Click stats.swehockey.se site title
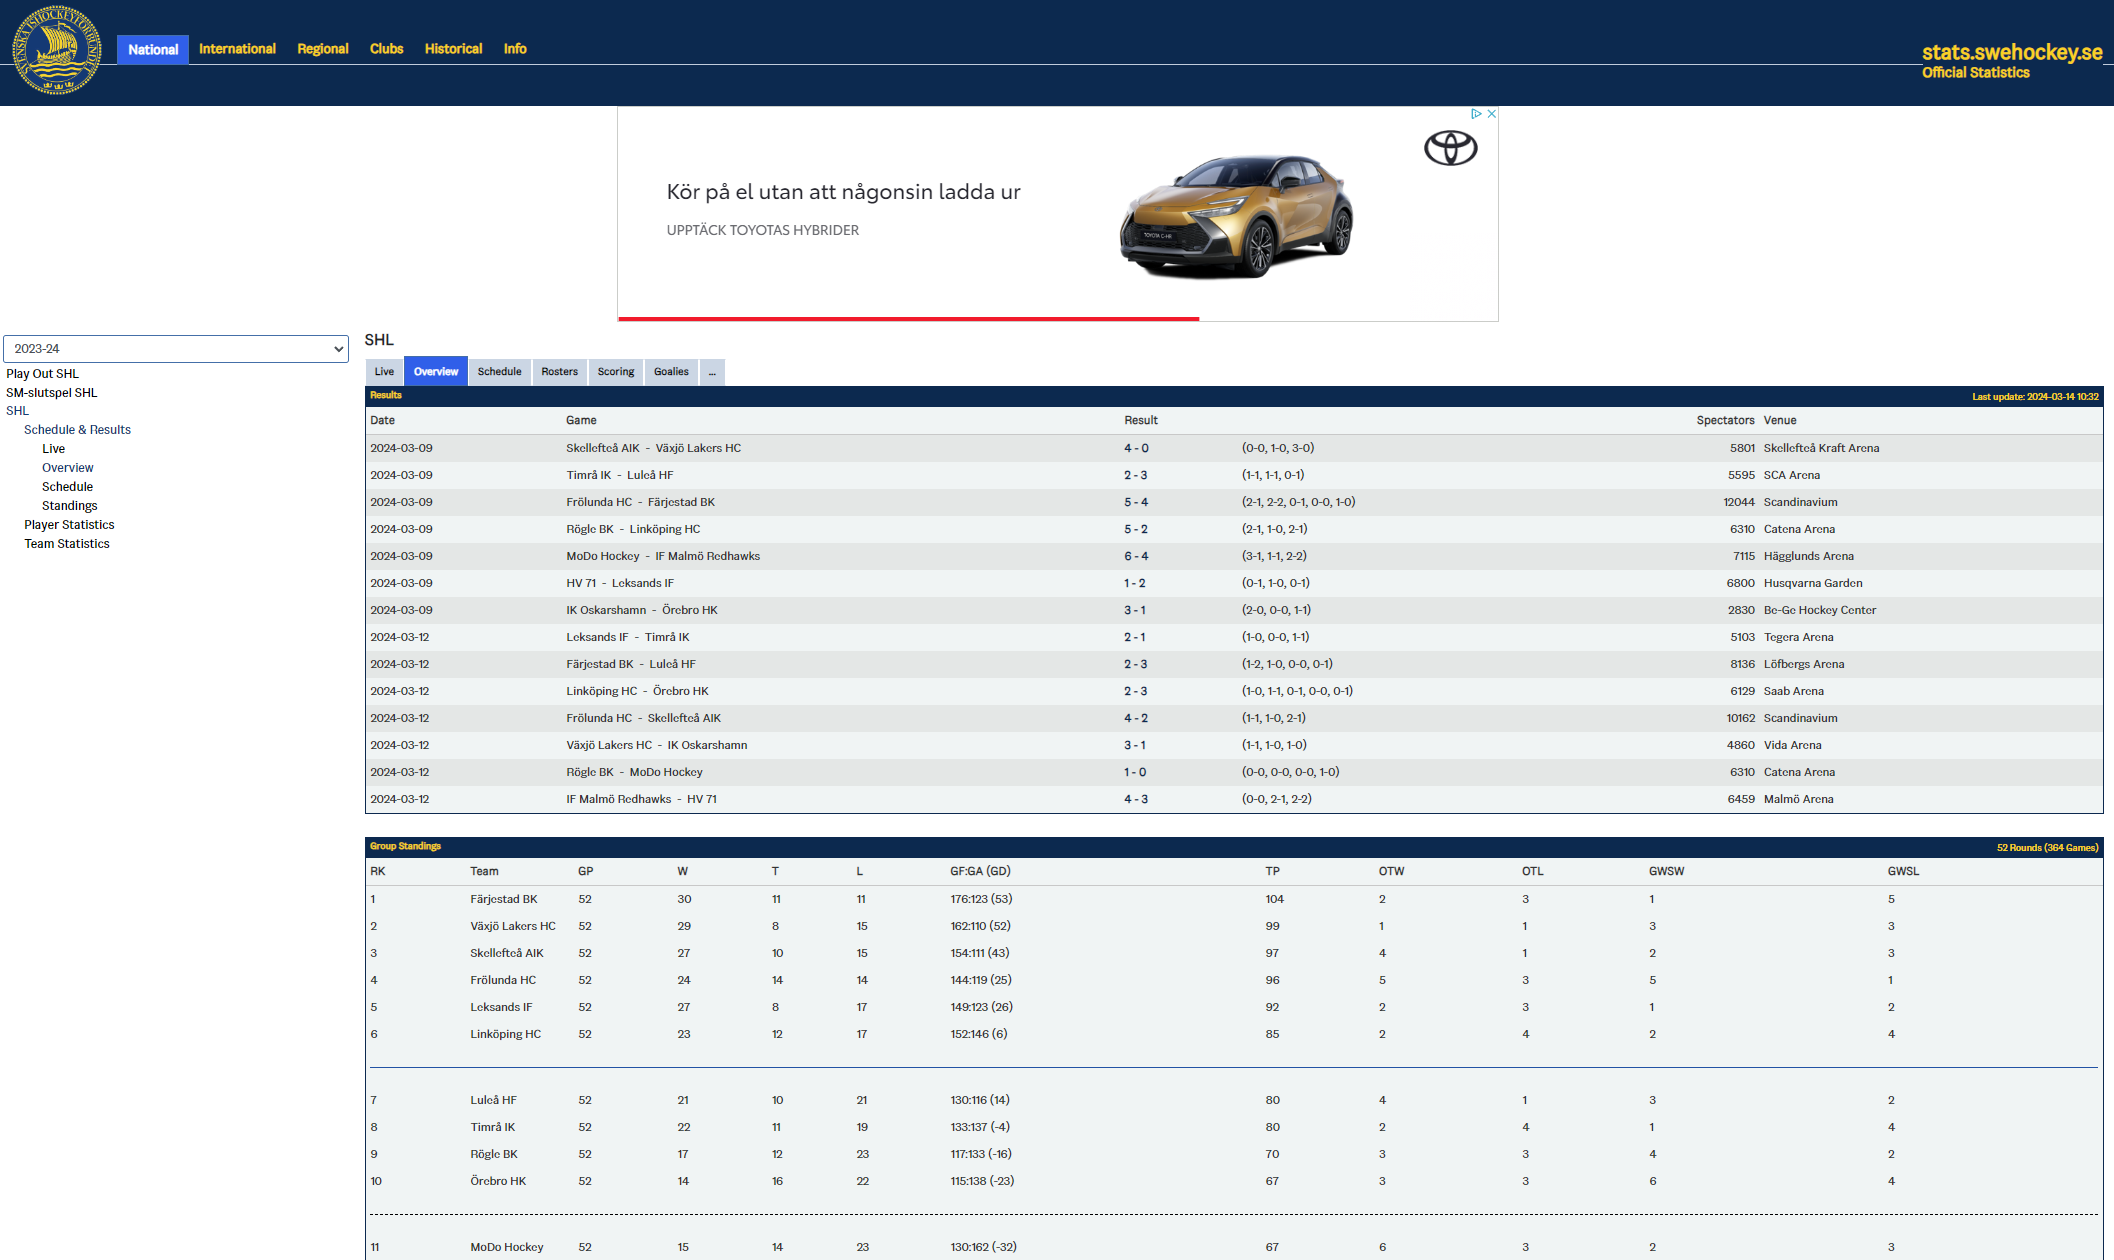Image resolution: width=2114 pixels, height=1260 pixels. pyautogui.click(x=2012, y=52)
